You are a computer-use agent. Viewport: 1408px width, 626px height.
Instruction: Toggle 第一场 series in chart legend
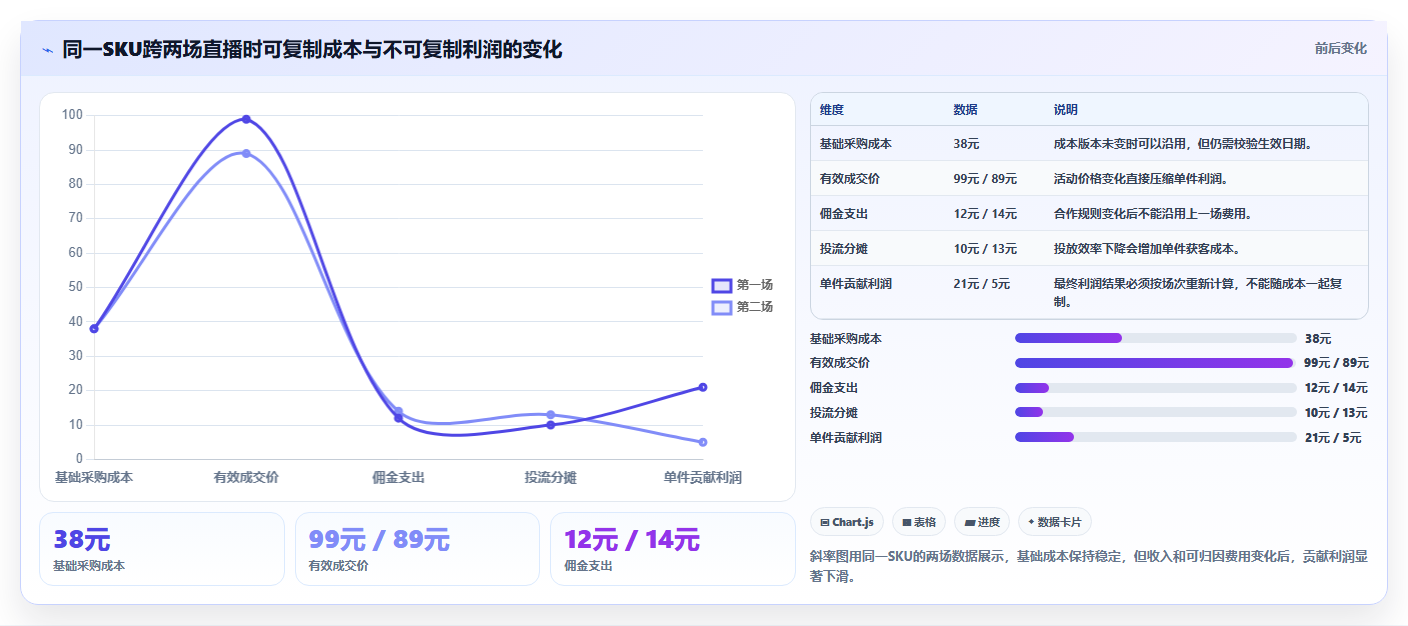[x=742, y=285]
